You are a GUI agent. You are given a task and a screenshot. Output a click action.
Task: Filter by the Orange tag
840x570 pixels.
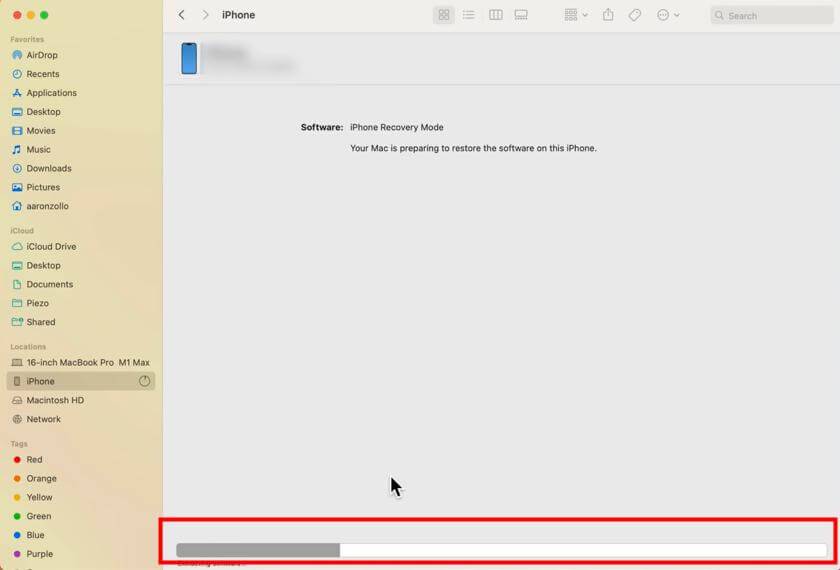tap(80, 478)
